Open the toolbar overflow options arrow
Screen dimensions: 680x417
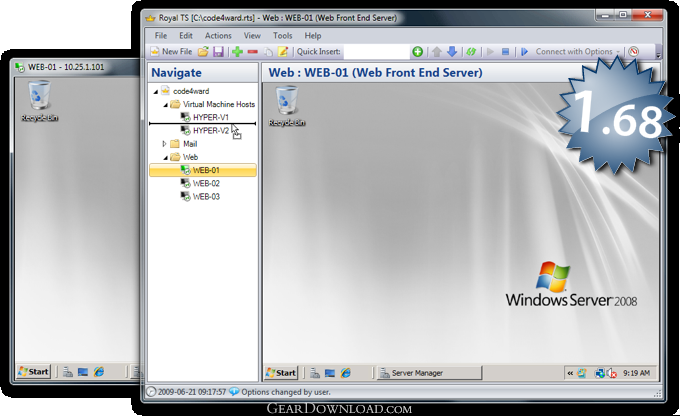coord(658,54)
